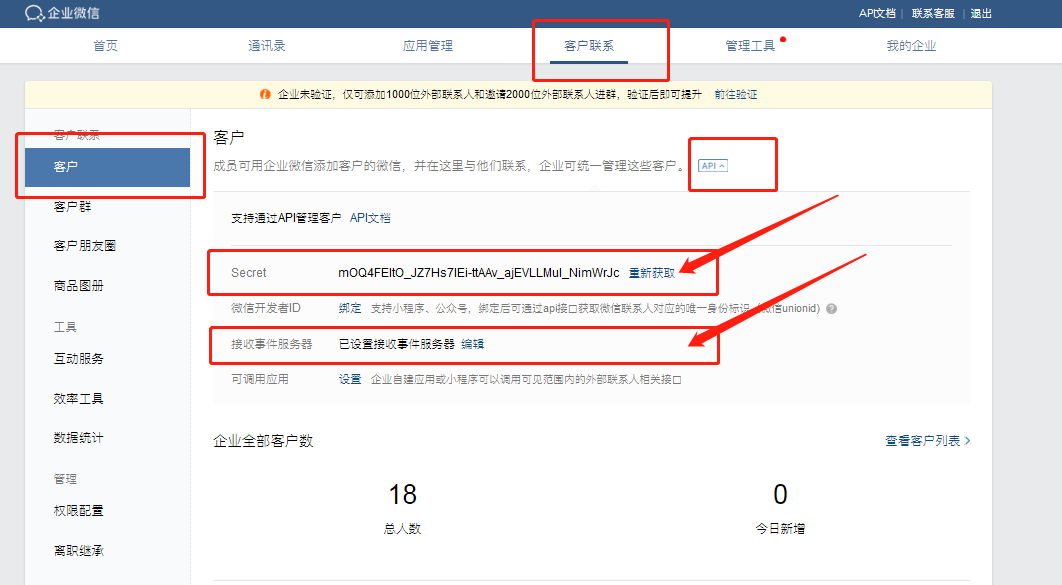Open the 首页 tab
Image resolution: width=1062 pixels, height=585 pixels.
[106, 45]
